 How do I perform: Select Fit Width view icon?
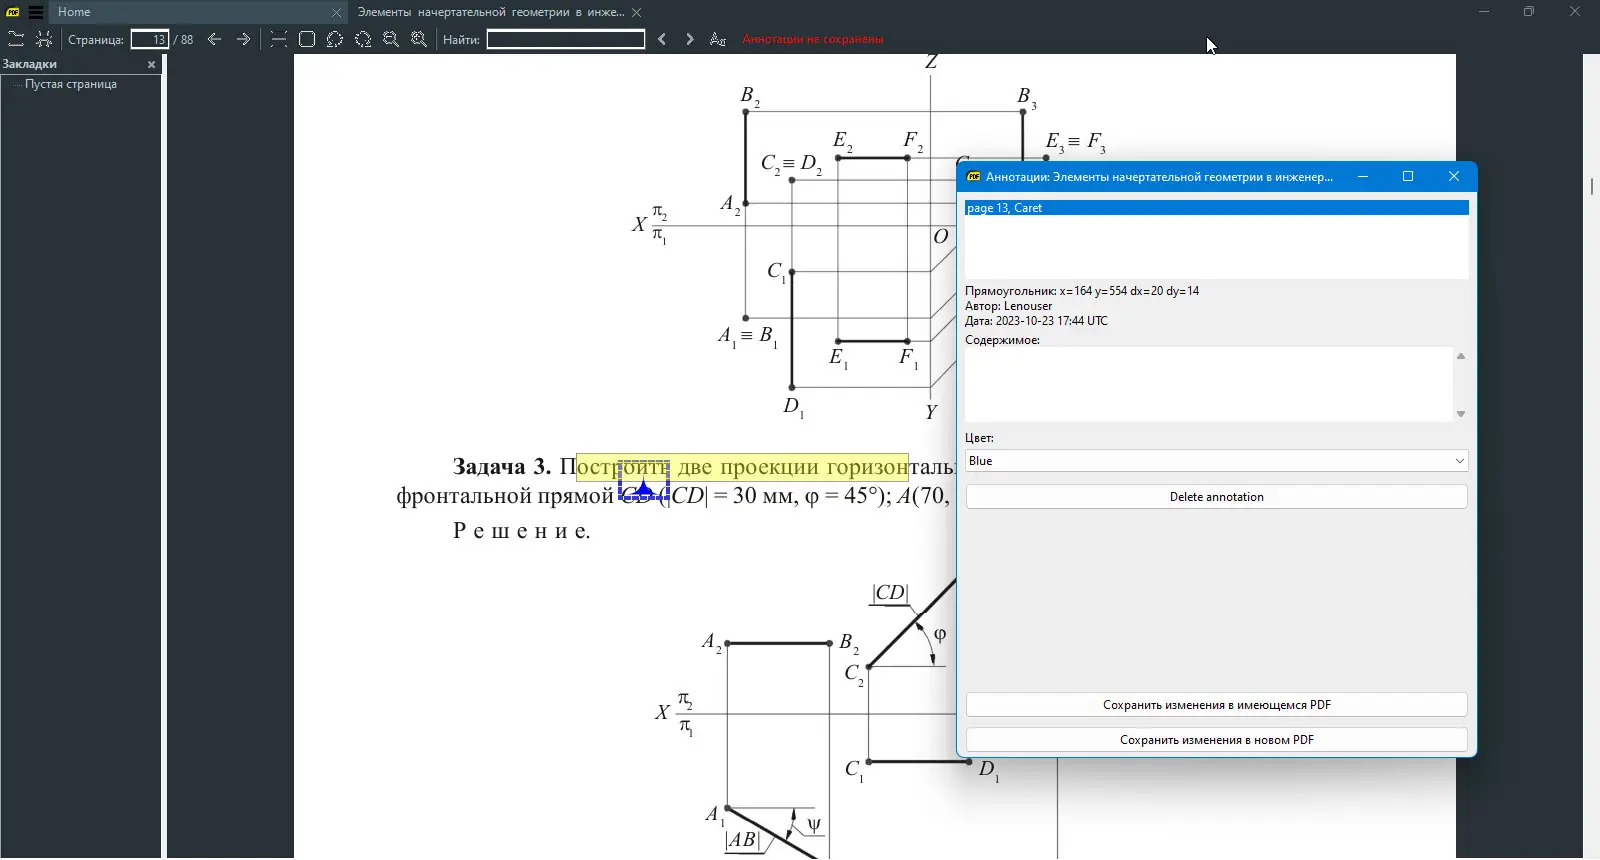click(x=279, y=40)
